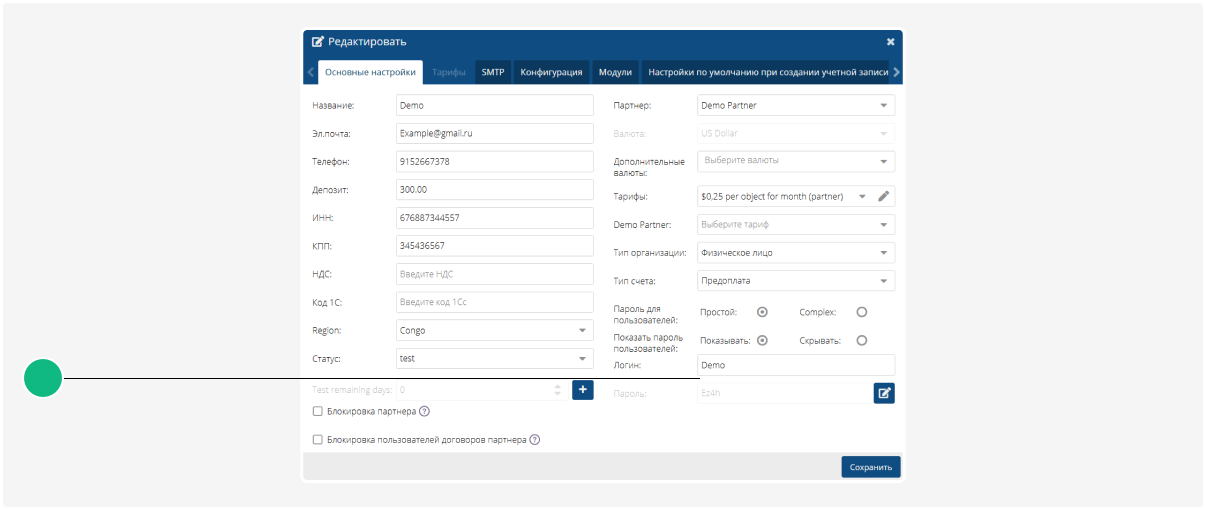
Task: Focus the Код 1С input field
Action: (x=494, y=302)
